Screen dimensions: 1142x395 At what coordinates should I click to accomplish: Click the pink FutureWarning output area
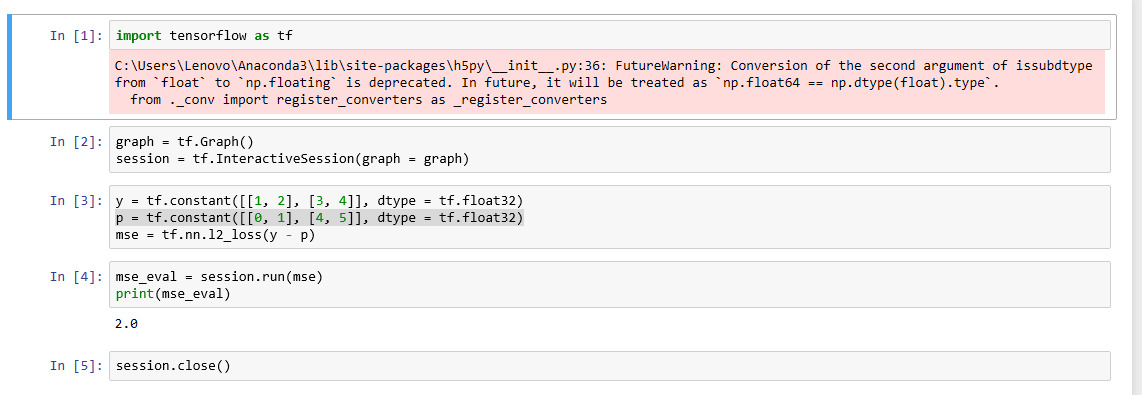click(607, 82)
